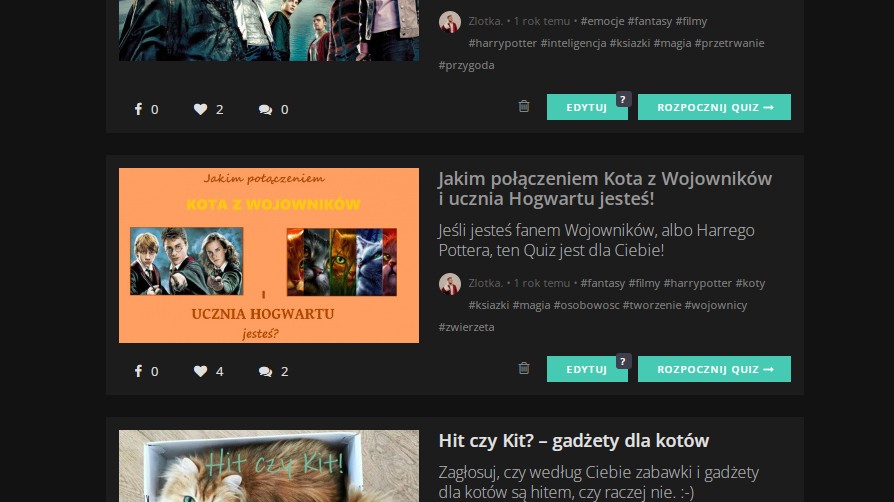Browse the #zwierzeta tag
894x502 pixels.
click(x=466, y=327)
